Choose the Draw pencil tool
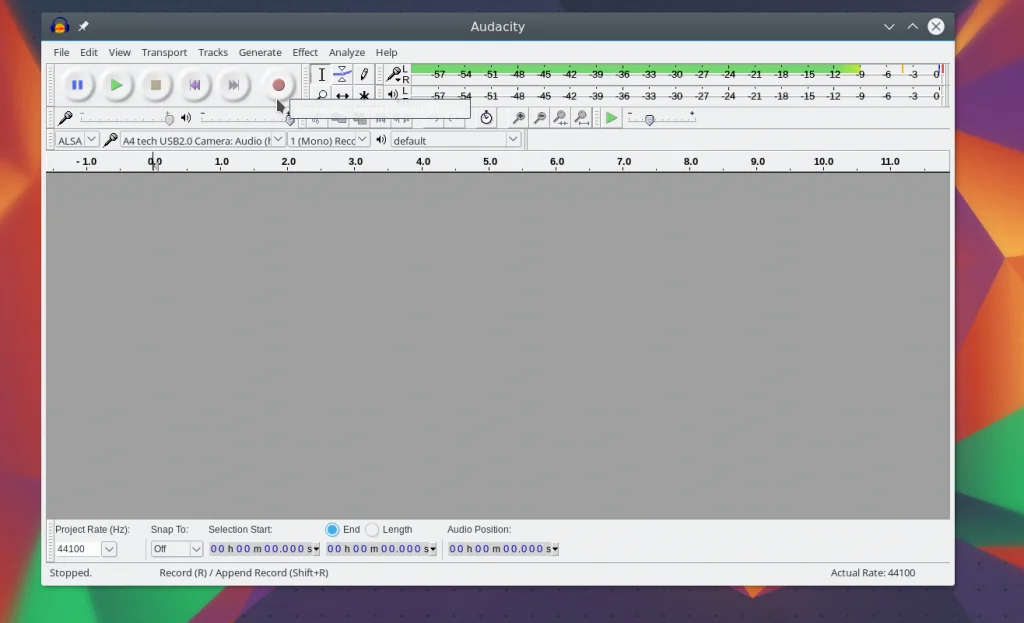This screenshot has height=623, width=1024. coord(364,74)
